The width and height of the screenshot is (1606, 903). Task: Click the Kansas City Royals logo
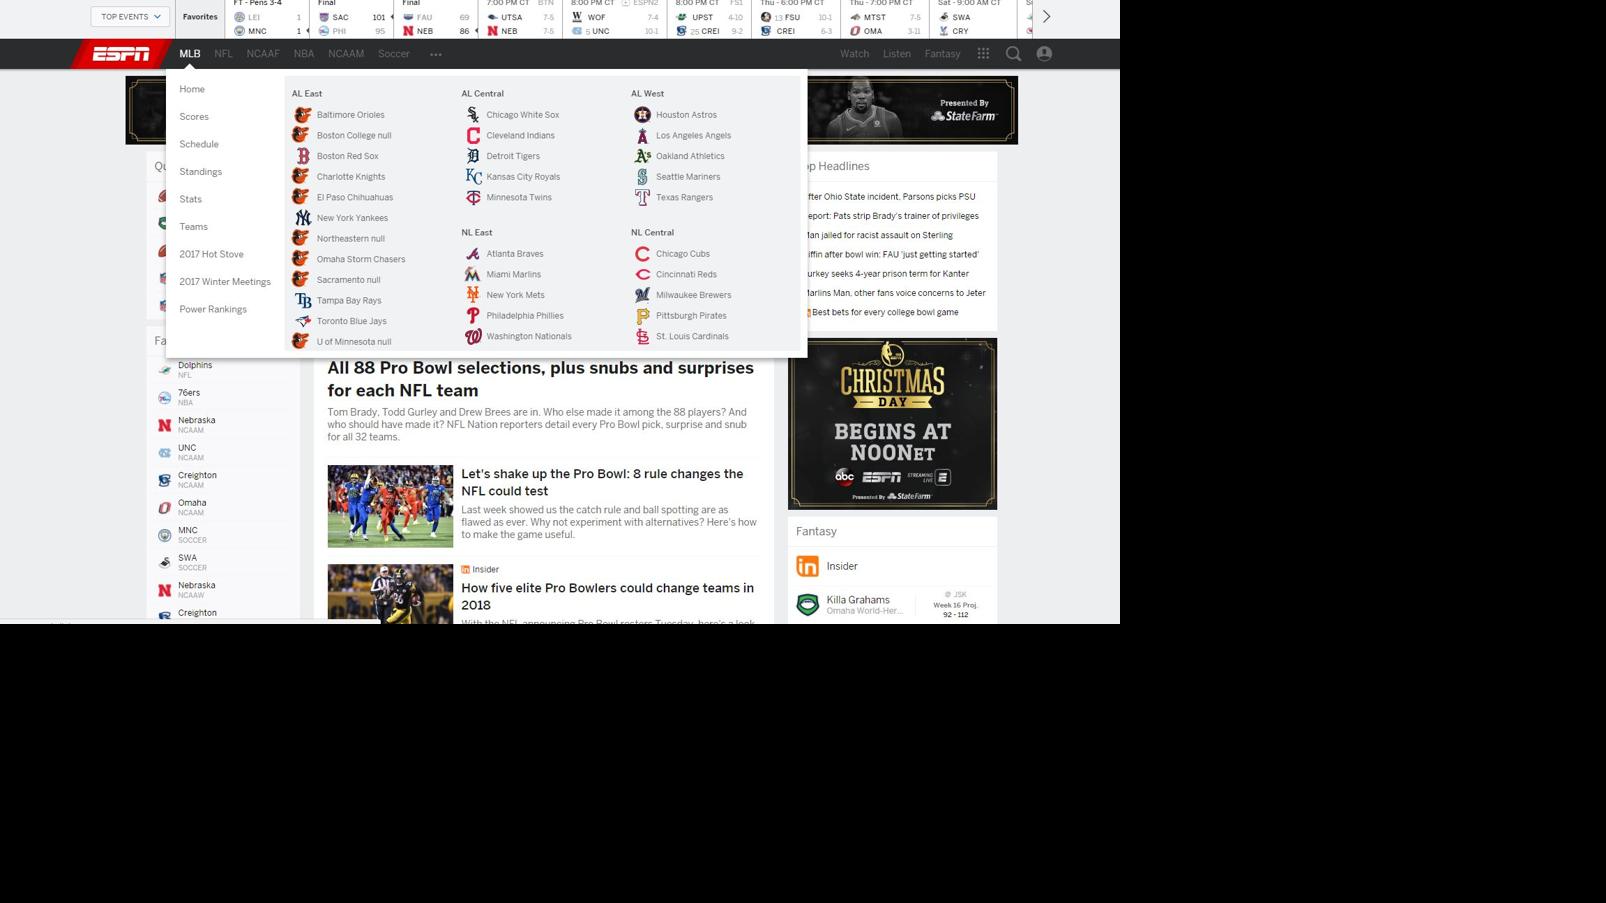[x=472, y=177]
